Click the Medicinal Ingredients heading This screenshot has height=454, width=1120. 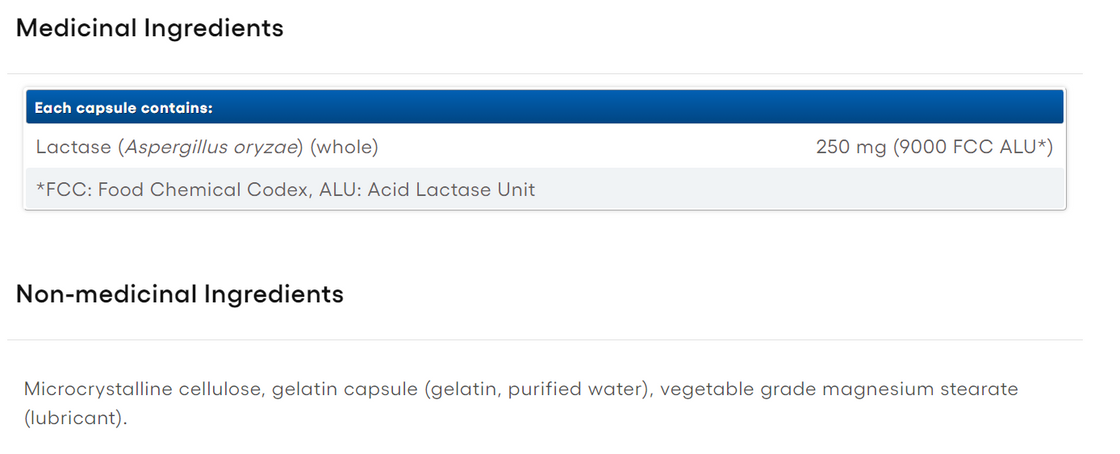click(150, 29)
